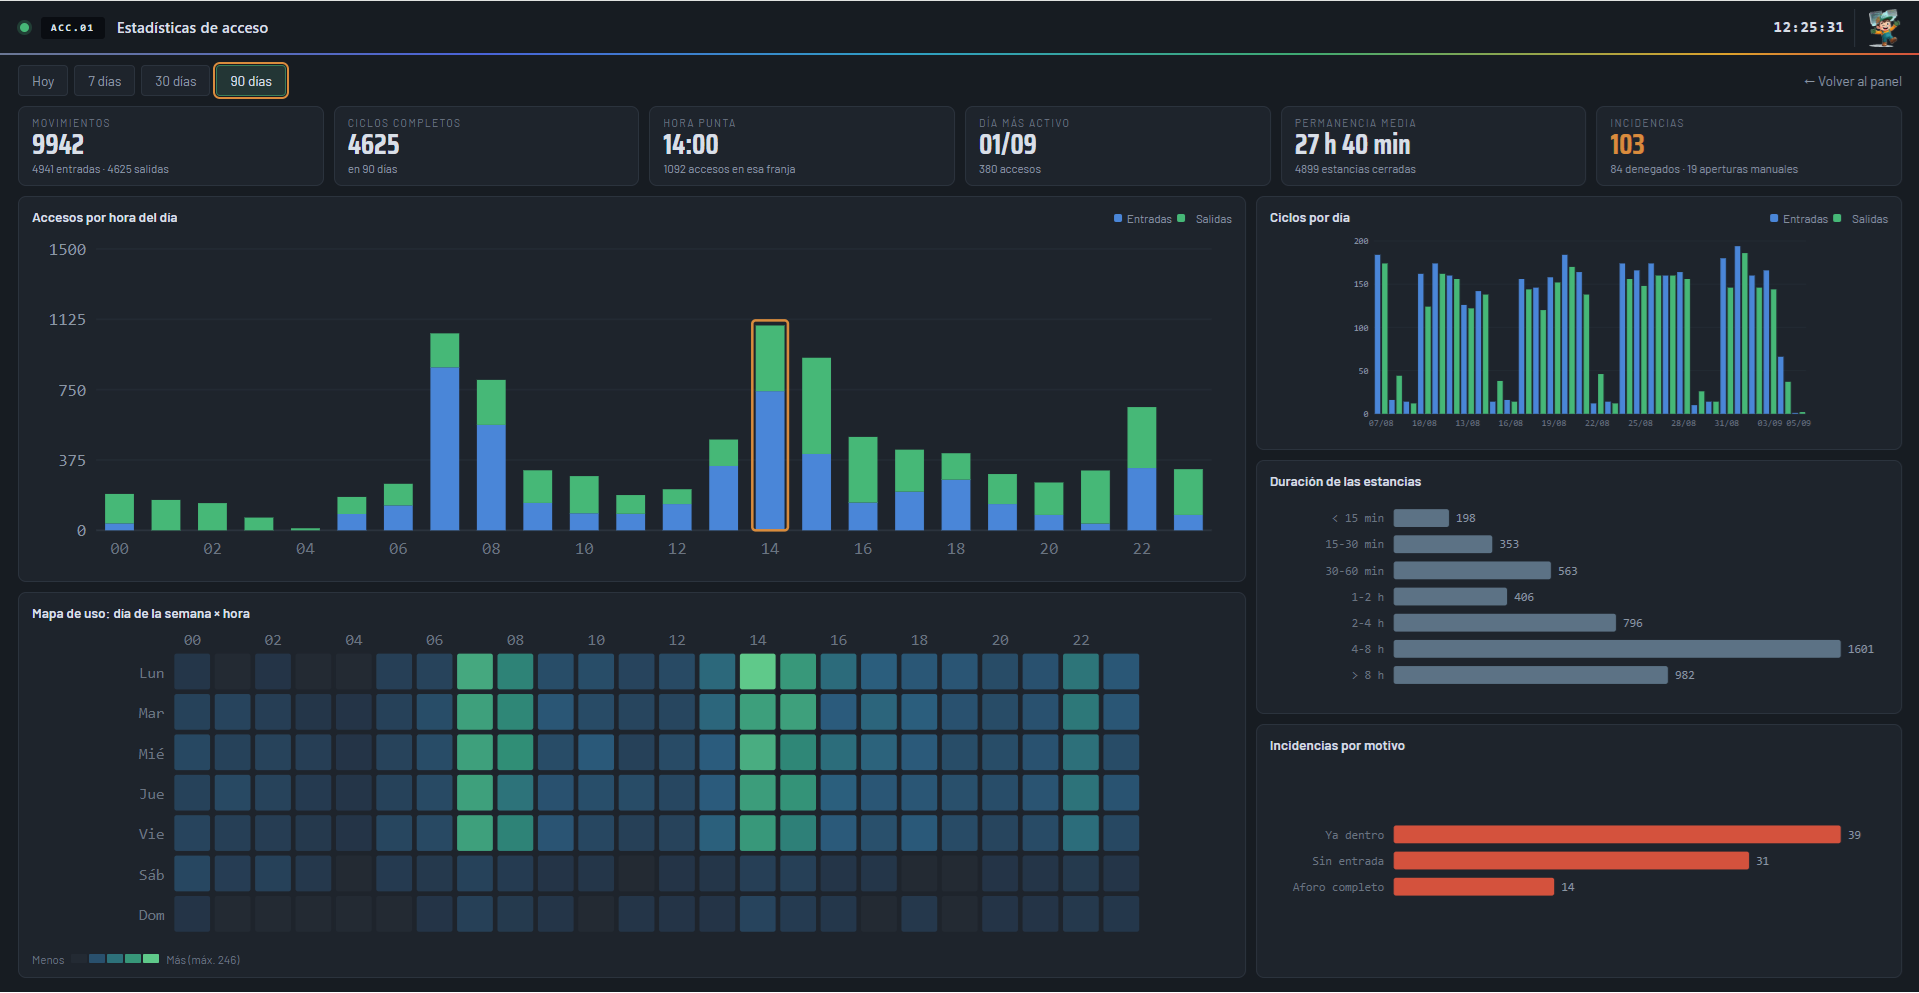This screenshot has width=1919, height=993.
Task: Select the '1-2 h' duration bar
Action: [x=1450, y=597]
